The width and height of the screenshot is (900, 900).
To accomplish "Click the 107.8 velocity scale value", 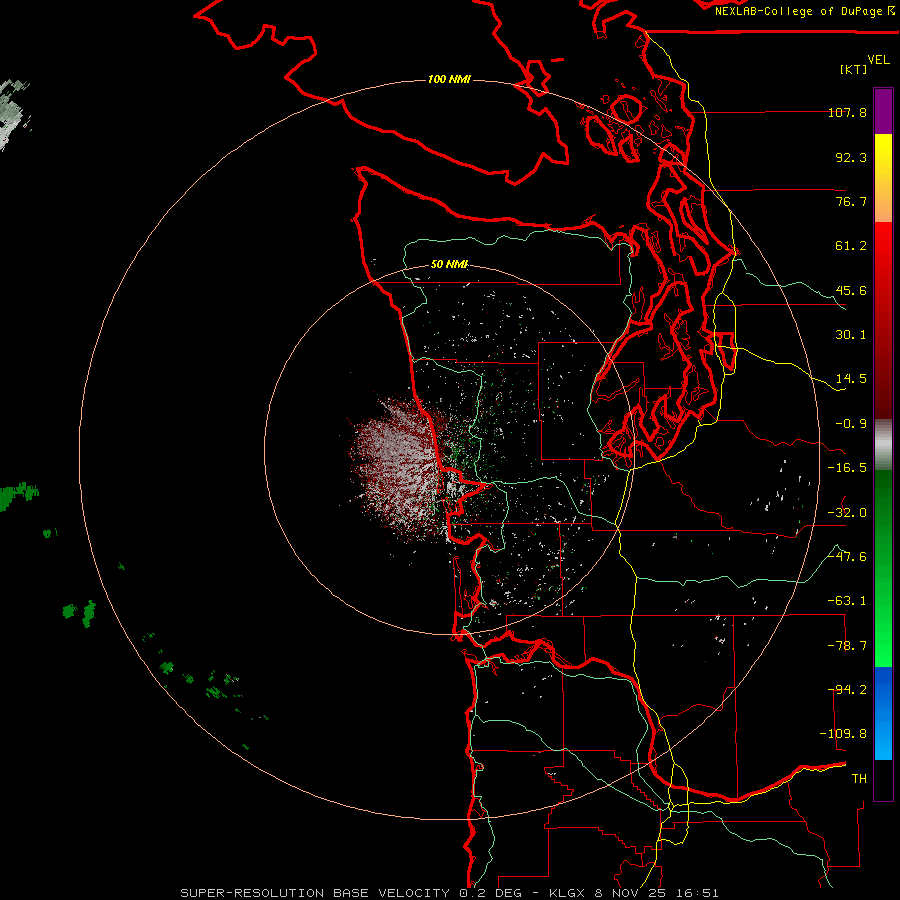I will pos(847,112).
